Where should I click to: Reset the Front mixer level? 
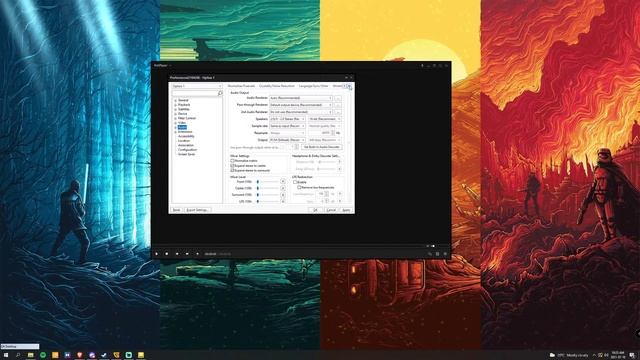click(x=282, y=181)
